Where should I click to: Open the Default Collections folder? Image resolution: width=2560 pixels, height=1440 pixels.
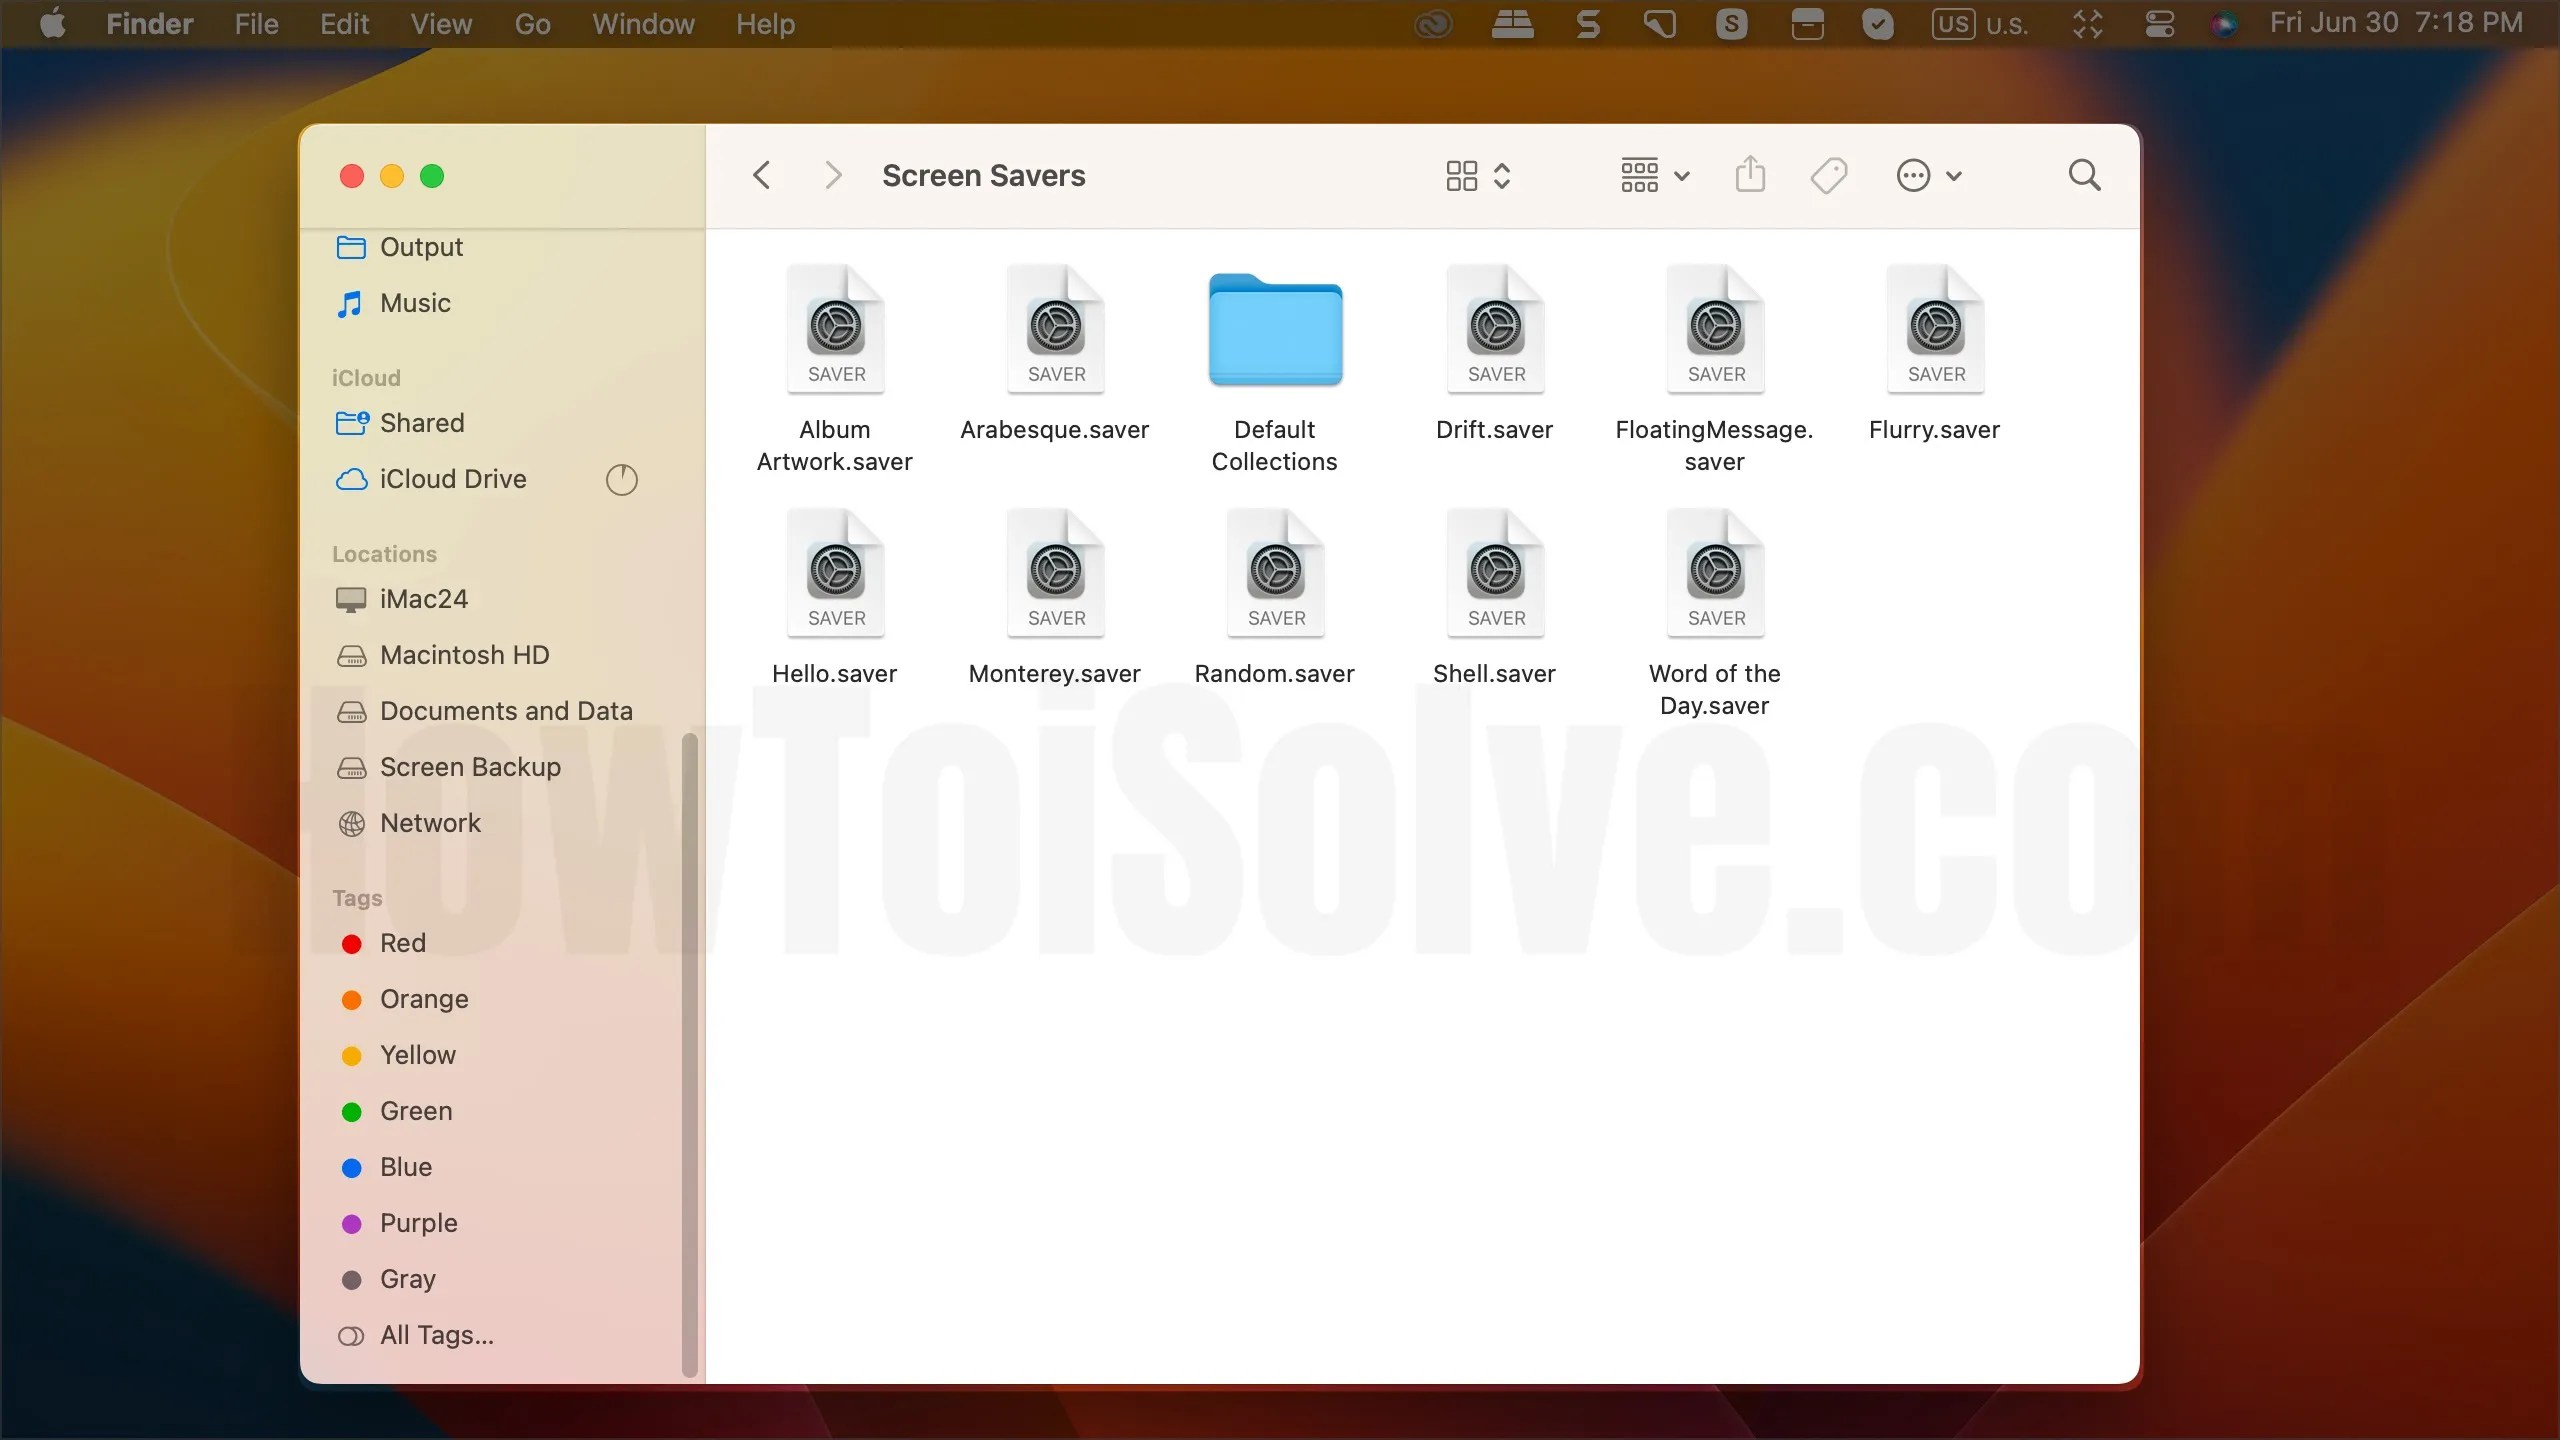click(x=1273, y=330)
